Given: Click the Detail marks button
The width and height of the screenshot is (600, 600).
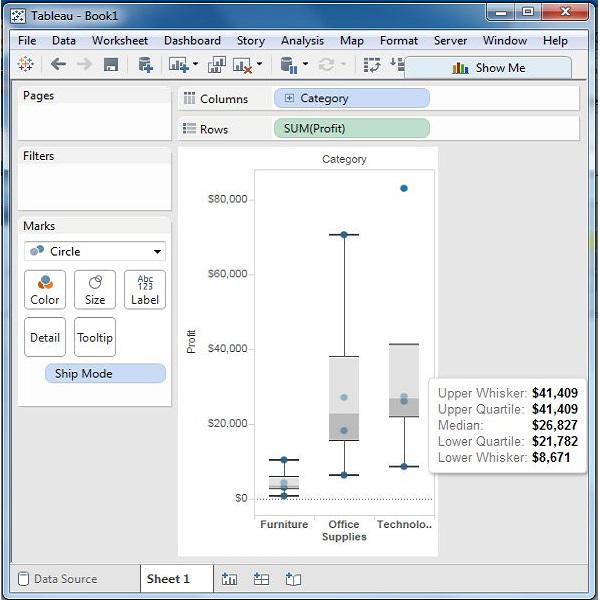Looking at the screenshot, I should click(45, 337).
